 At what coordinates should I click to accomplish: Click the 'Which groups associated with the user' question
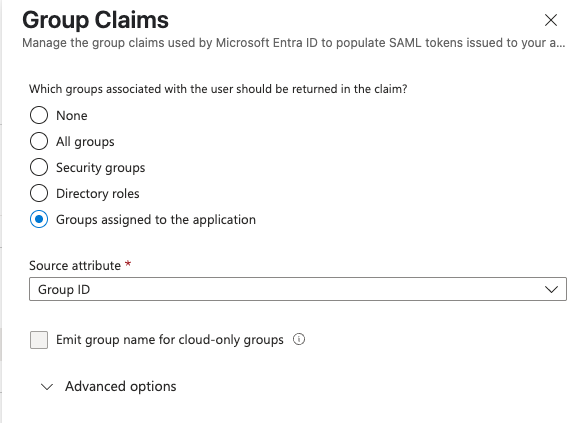coord(218,89)
